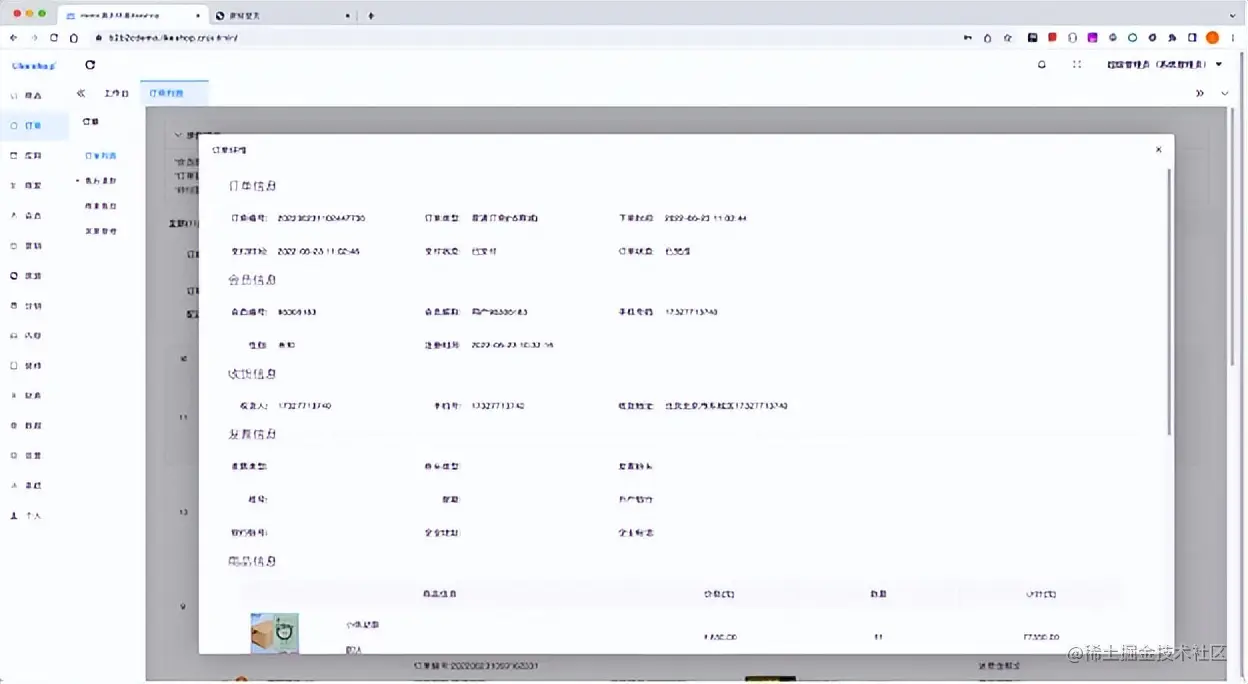This screenshot has height=684, width=1248.
Task: Click the browser forward arrow
Action: coord(33,38)
